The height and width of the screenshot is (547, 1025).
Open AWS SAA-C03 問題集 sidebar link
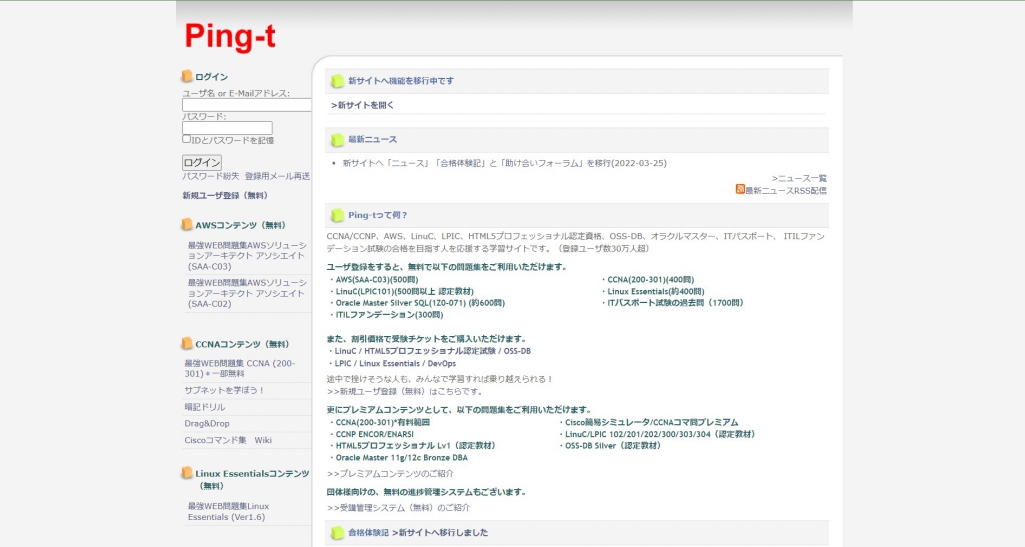click(247, 256)
